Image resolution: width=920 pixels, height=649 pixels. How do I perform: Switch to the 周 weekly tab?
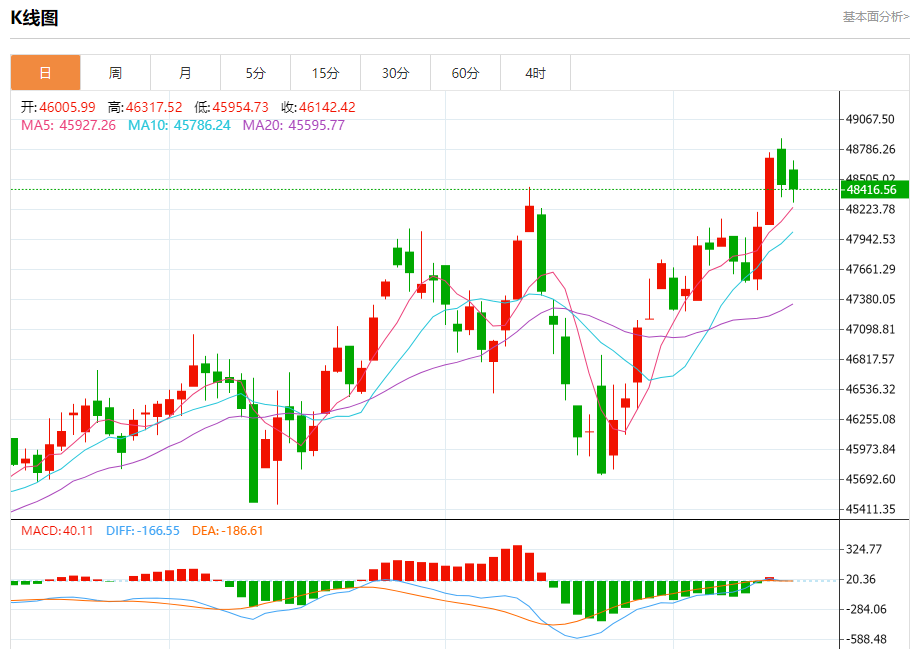pos(116,73)
